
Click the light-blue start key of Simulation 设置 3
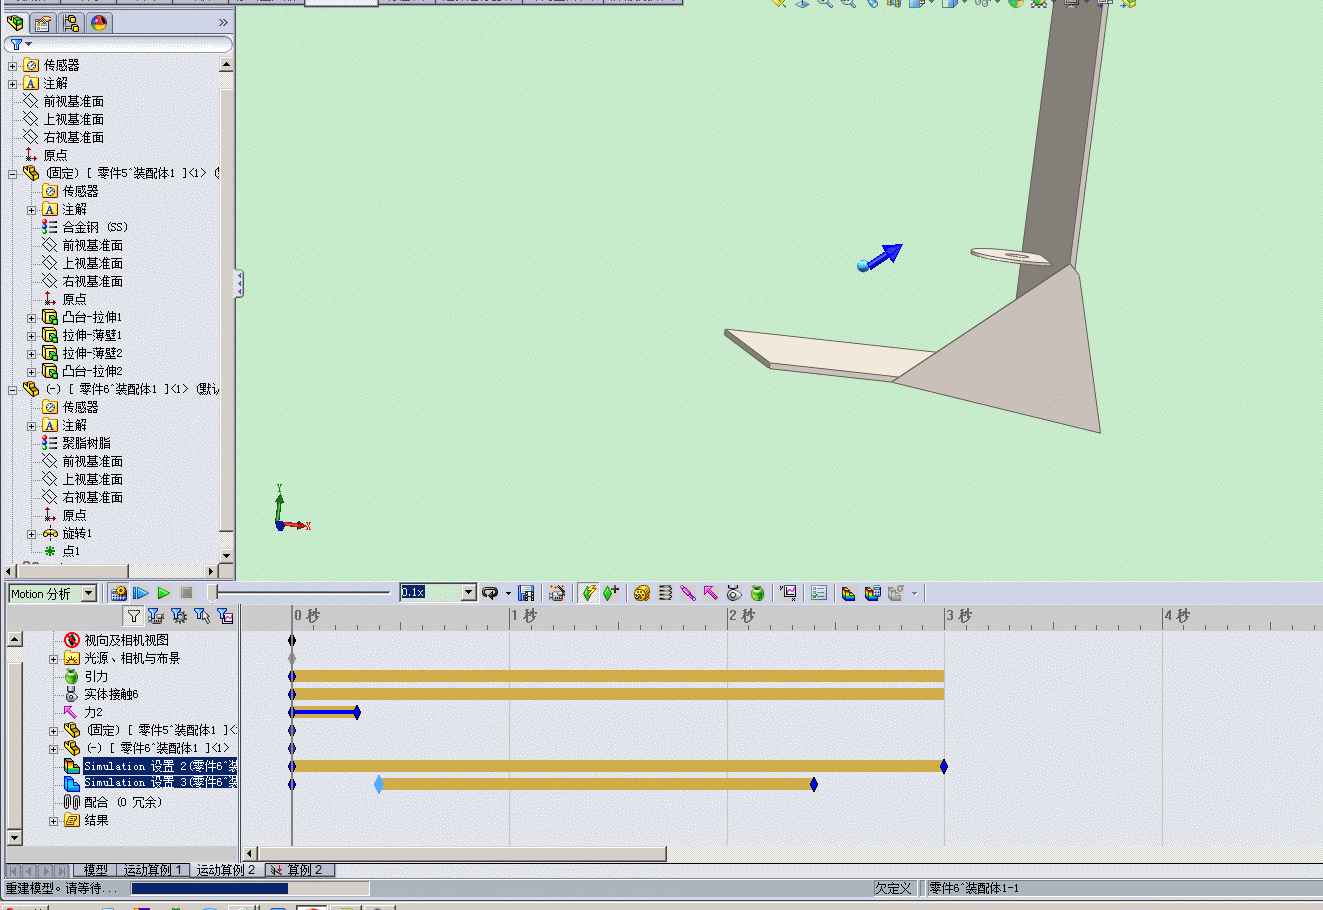[x=379, y=785]
